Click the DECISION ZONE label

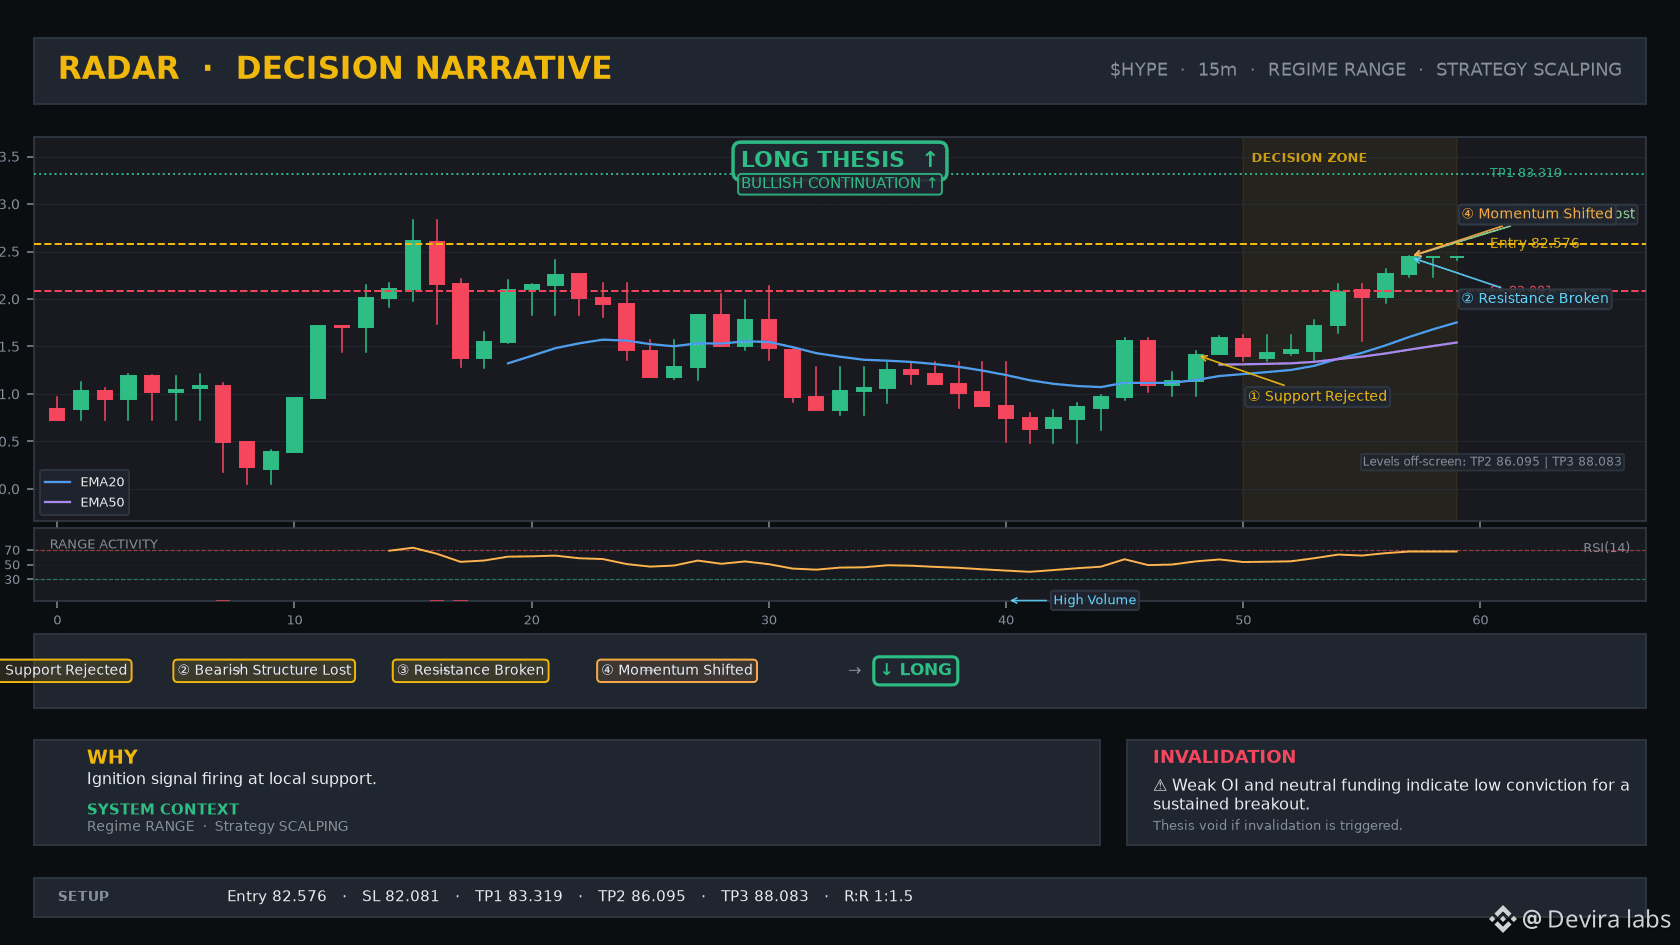click(x=1309, y=158)
